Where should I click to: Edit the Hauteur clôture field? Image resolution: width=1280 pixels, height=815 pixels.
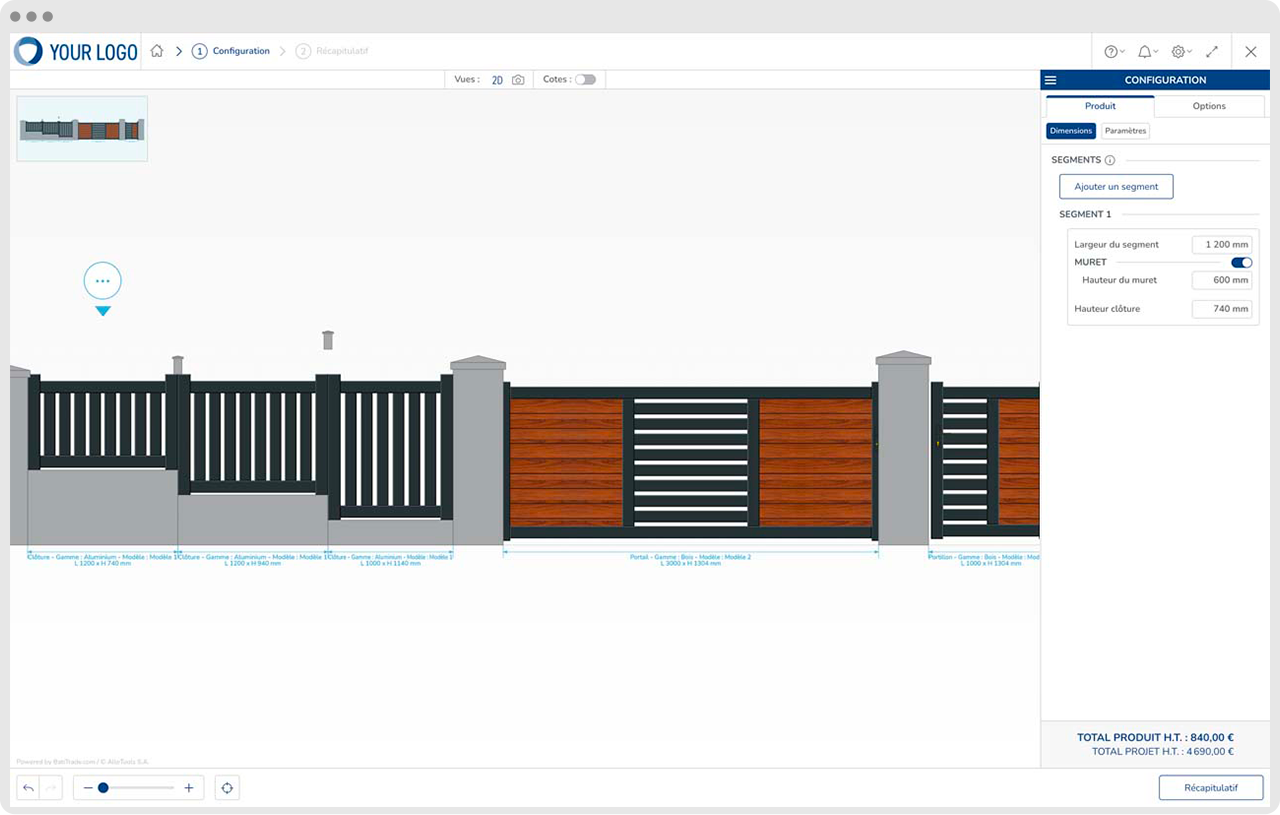pos(1222,309)
